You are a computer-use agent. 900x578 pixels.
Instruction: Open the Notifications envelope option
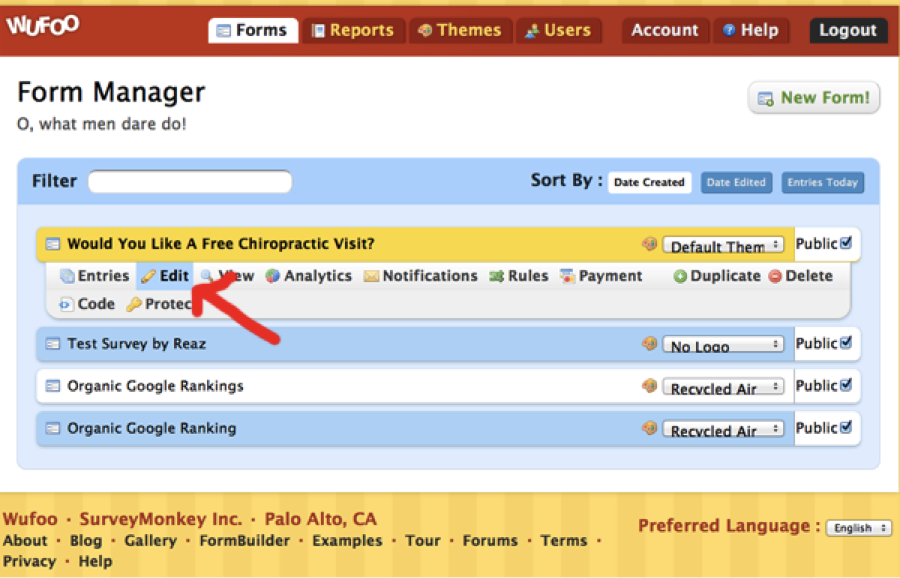(420, 276)
